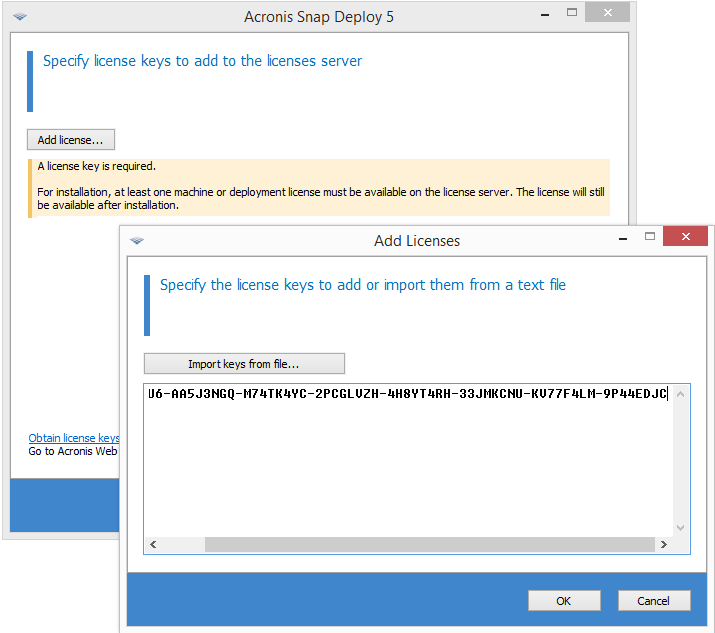Cancel the Add Licenses dialog
This screenshot has width=715, height=633.
(653, 601)
